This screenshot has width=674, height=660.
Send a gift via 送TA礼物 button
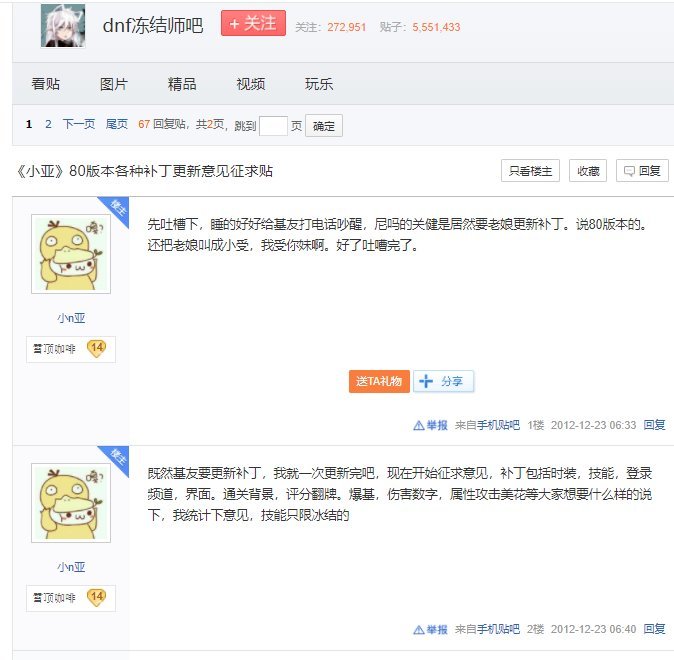tap(379, 381)
